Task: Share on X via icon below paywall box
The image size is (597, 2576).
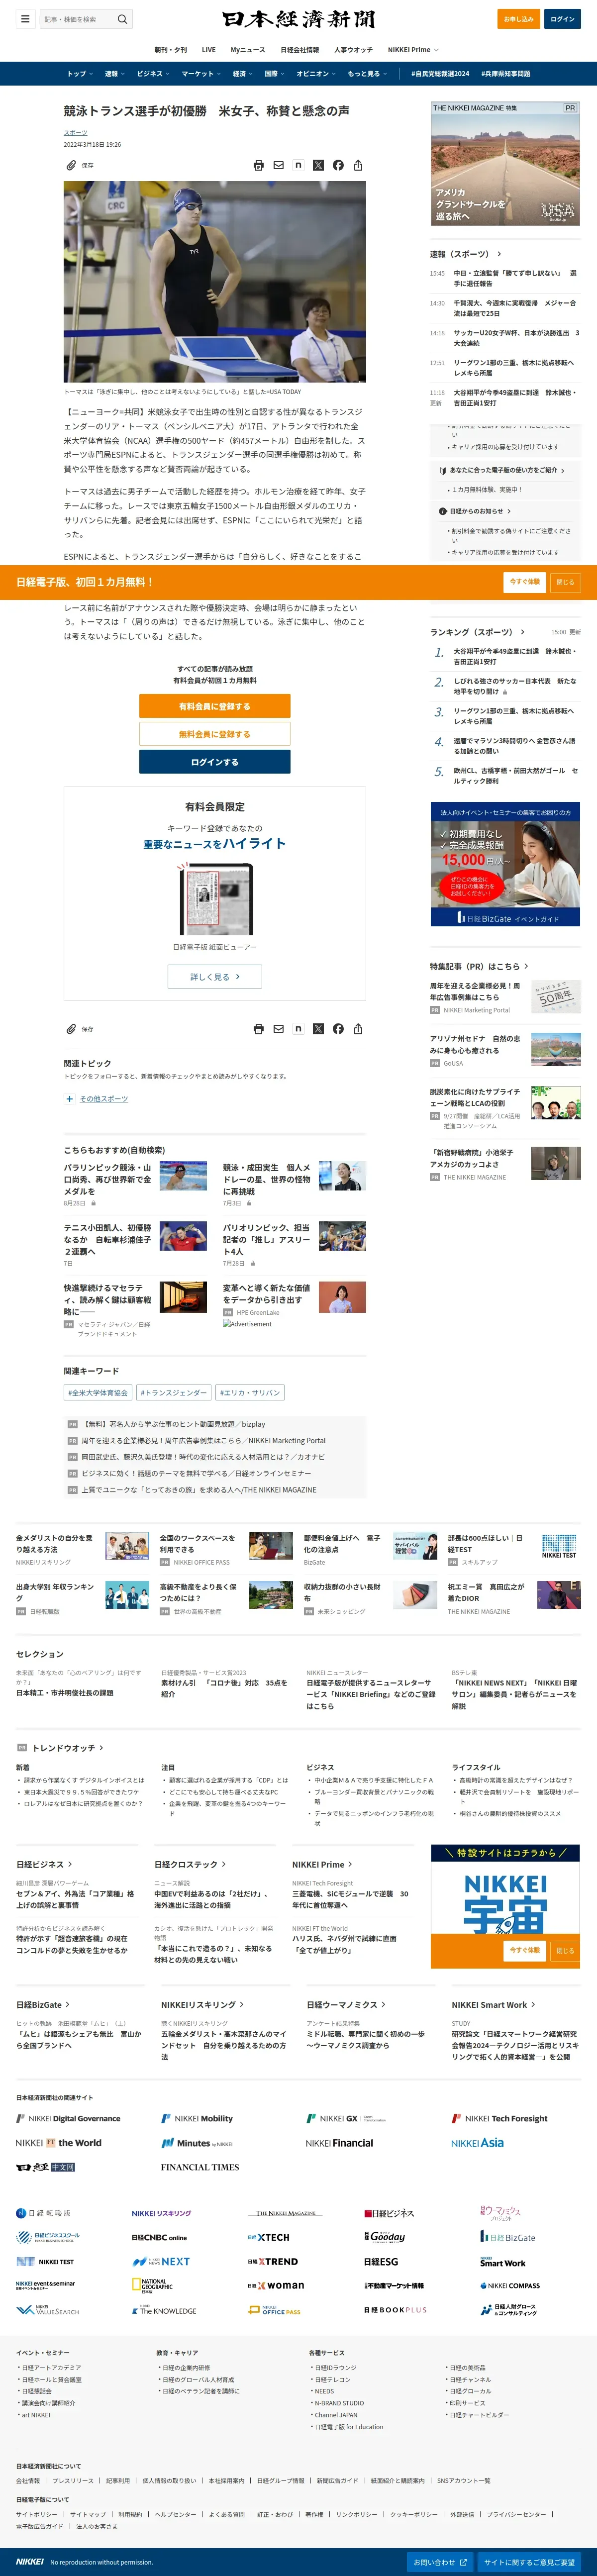Action: click(318, 1029)
